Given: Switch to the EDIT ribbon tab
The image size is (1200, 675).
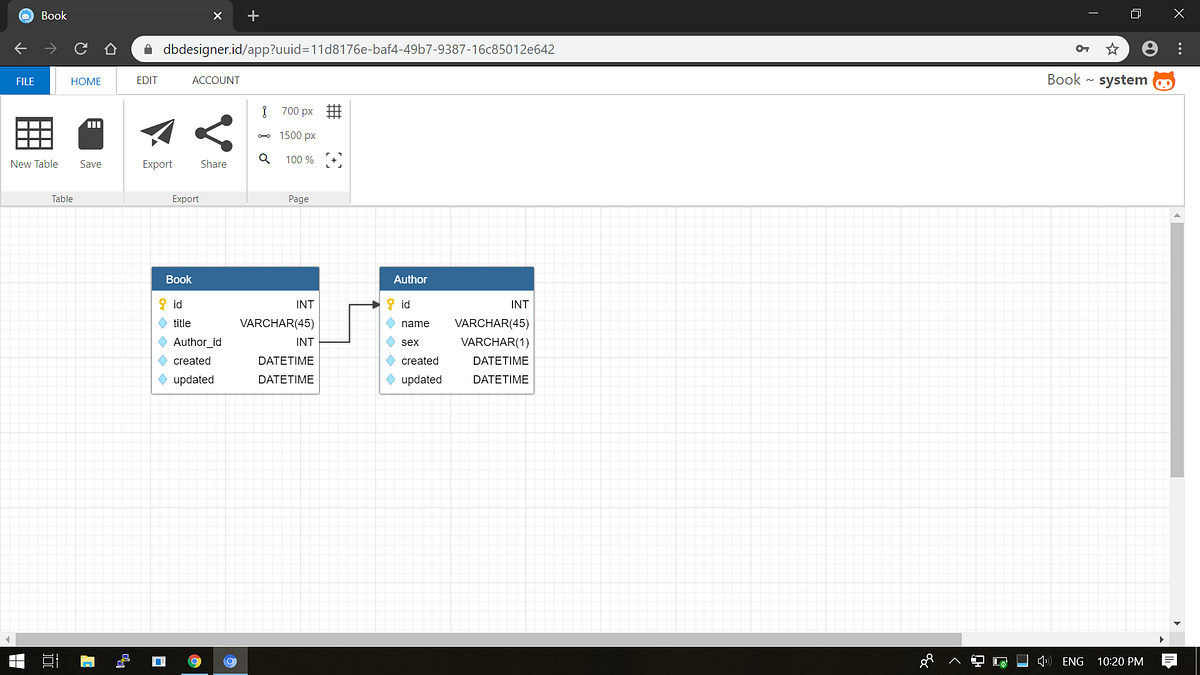Looking at the screenshot, I should 147,80.
